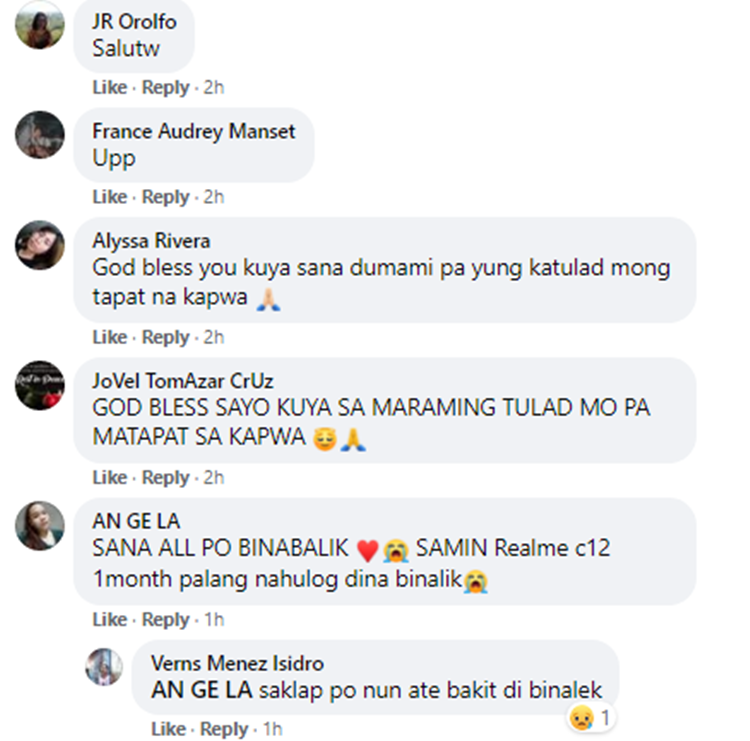This screenshot has height=741, width=750.
Task: Open Verns Menez Isidro's avatar
Action: [104, 666]
